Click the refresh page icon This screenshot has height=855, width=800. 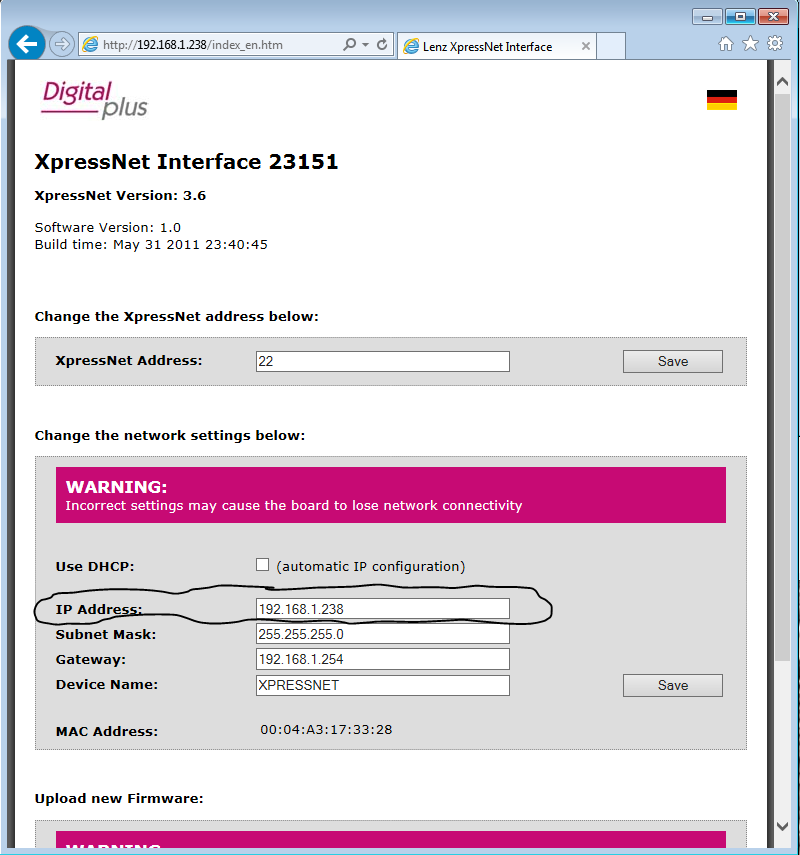click(382, 45)
